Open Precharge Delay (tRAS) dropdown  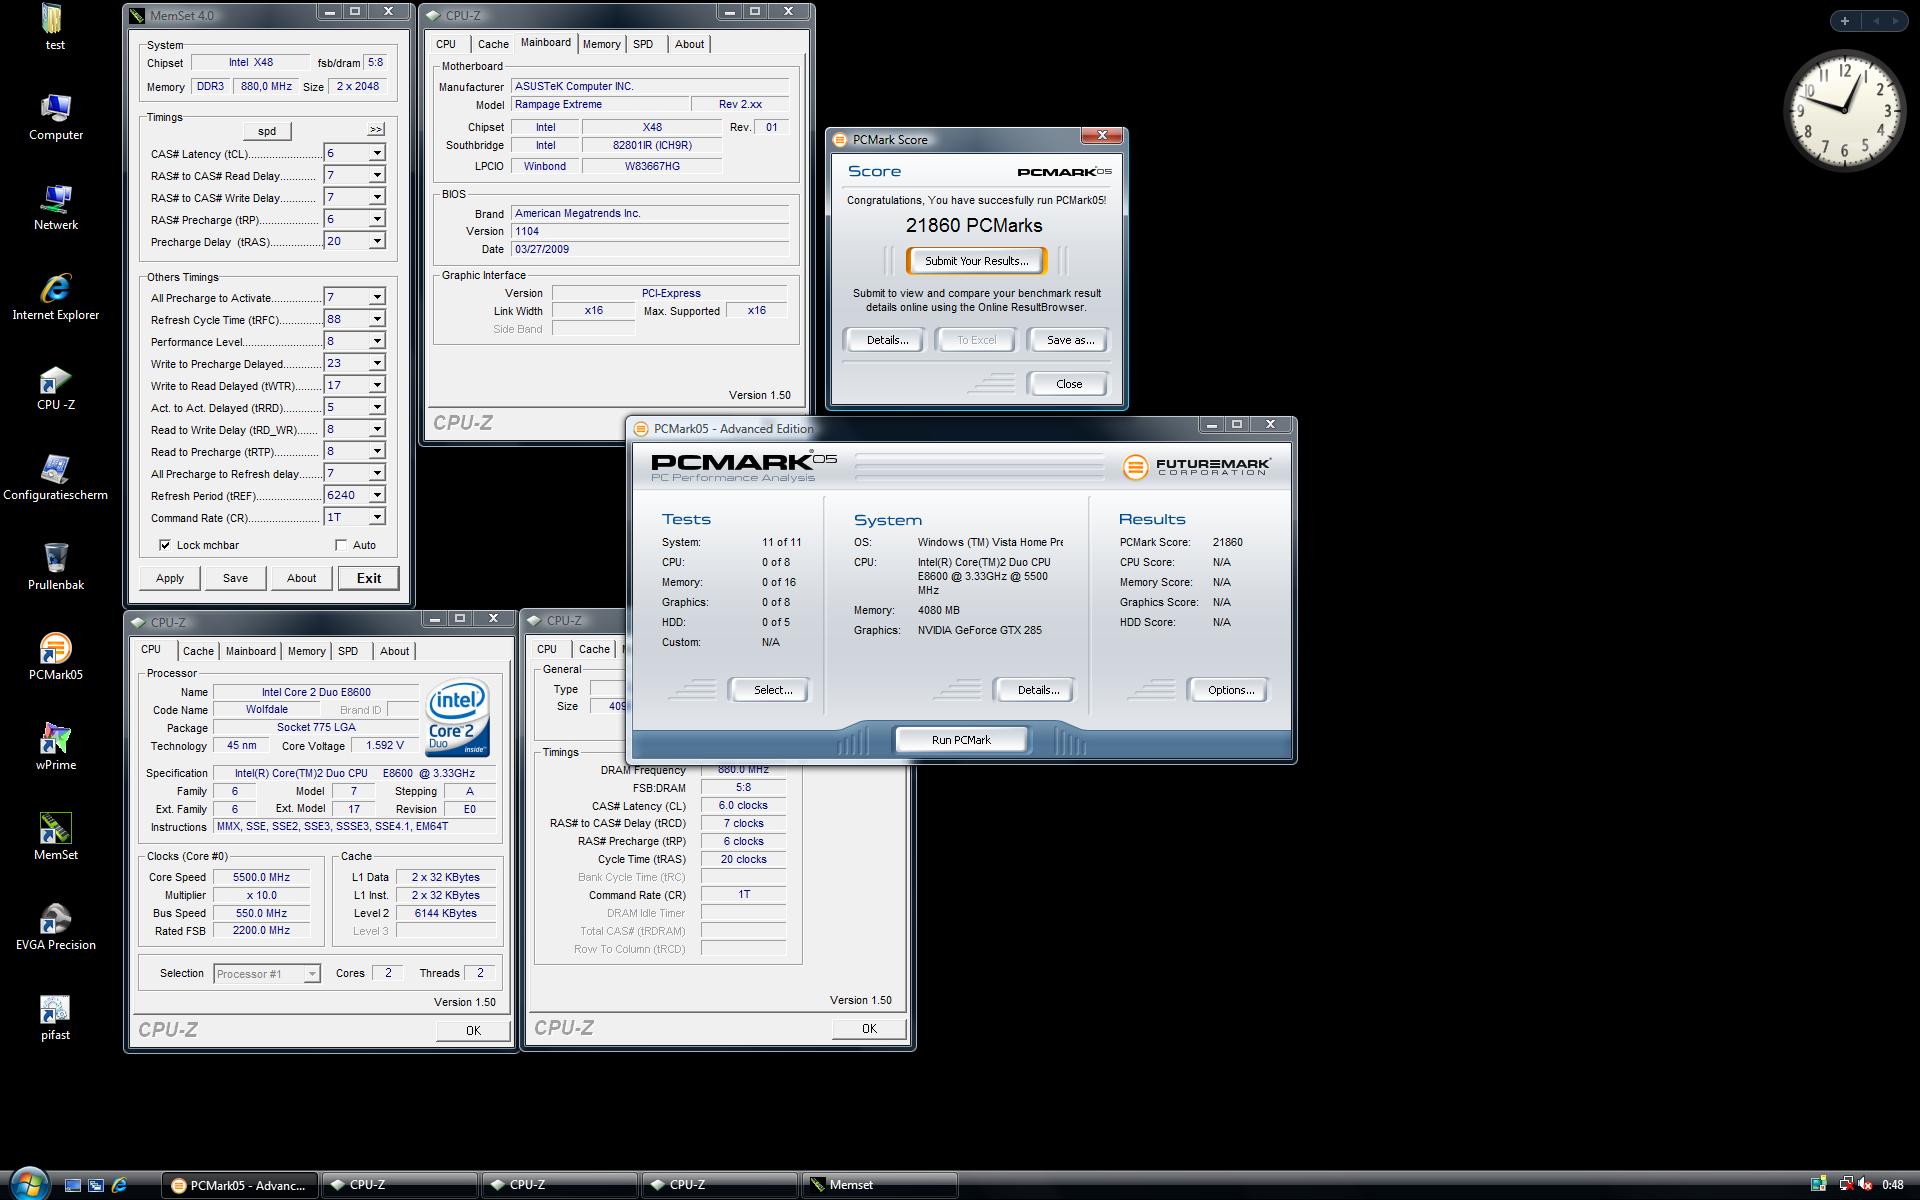coord(377,241)
